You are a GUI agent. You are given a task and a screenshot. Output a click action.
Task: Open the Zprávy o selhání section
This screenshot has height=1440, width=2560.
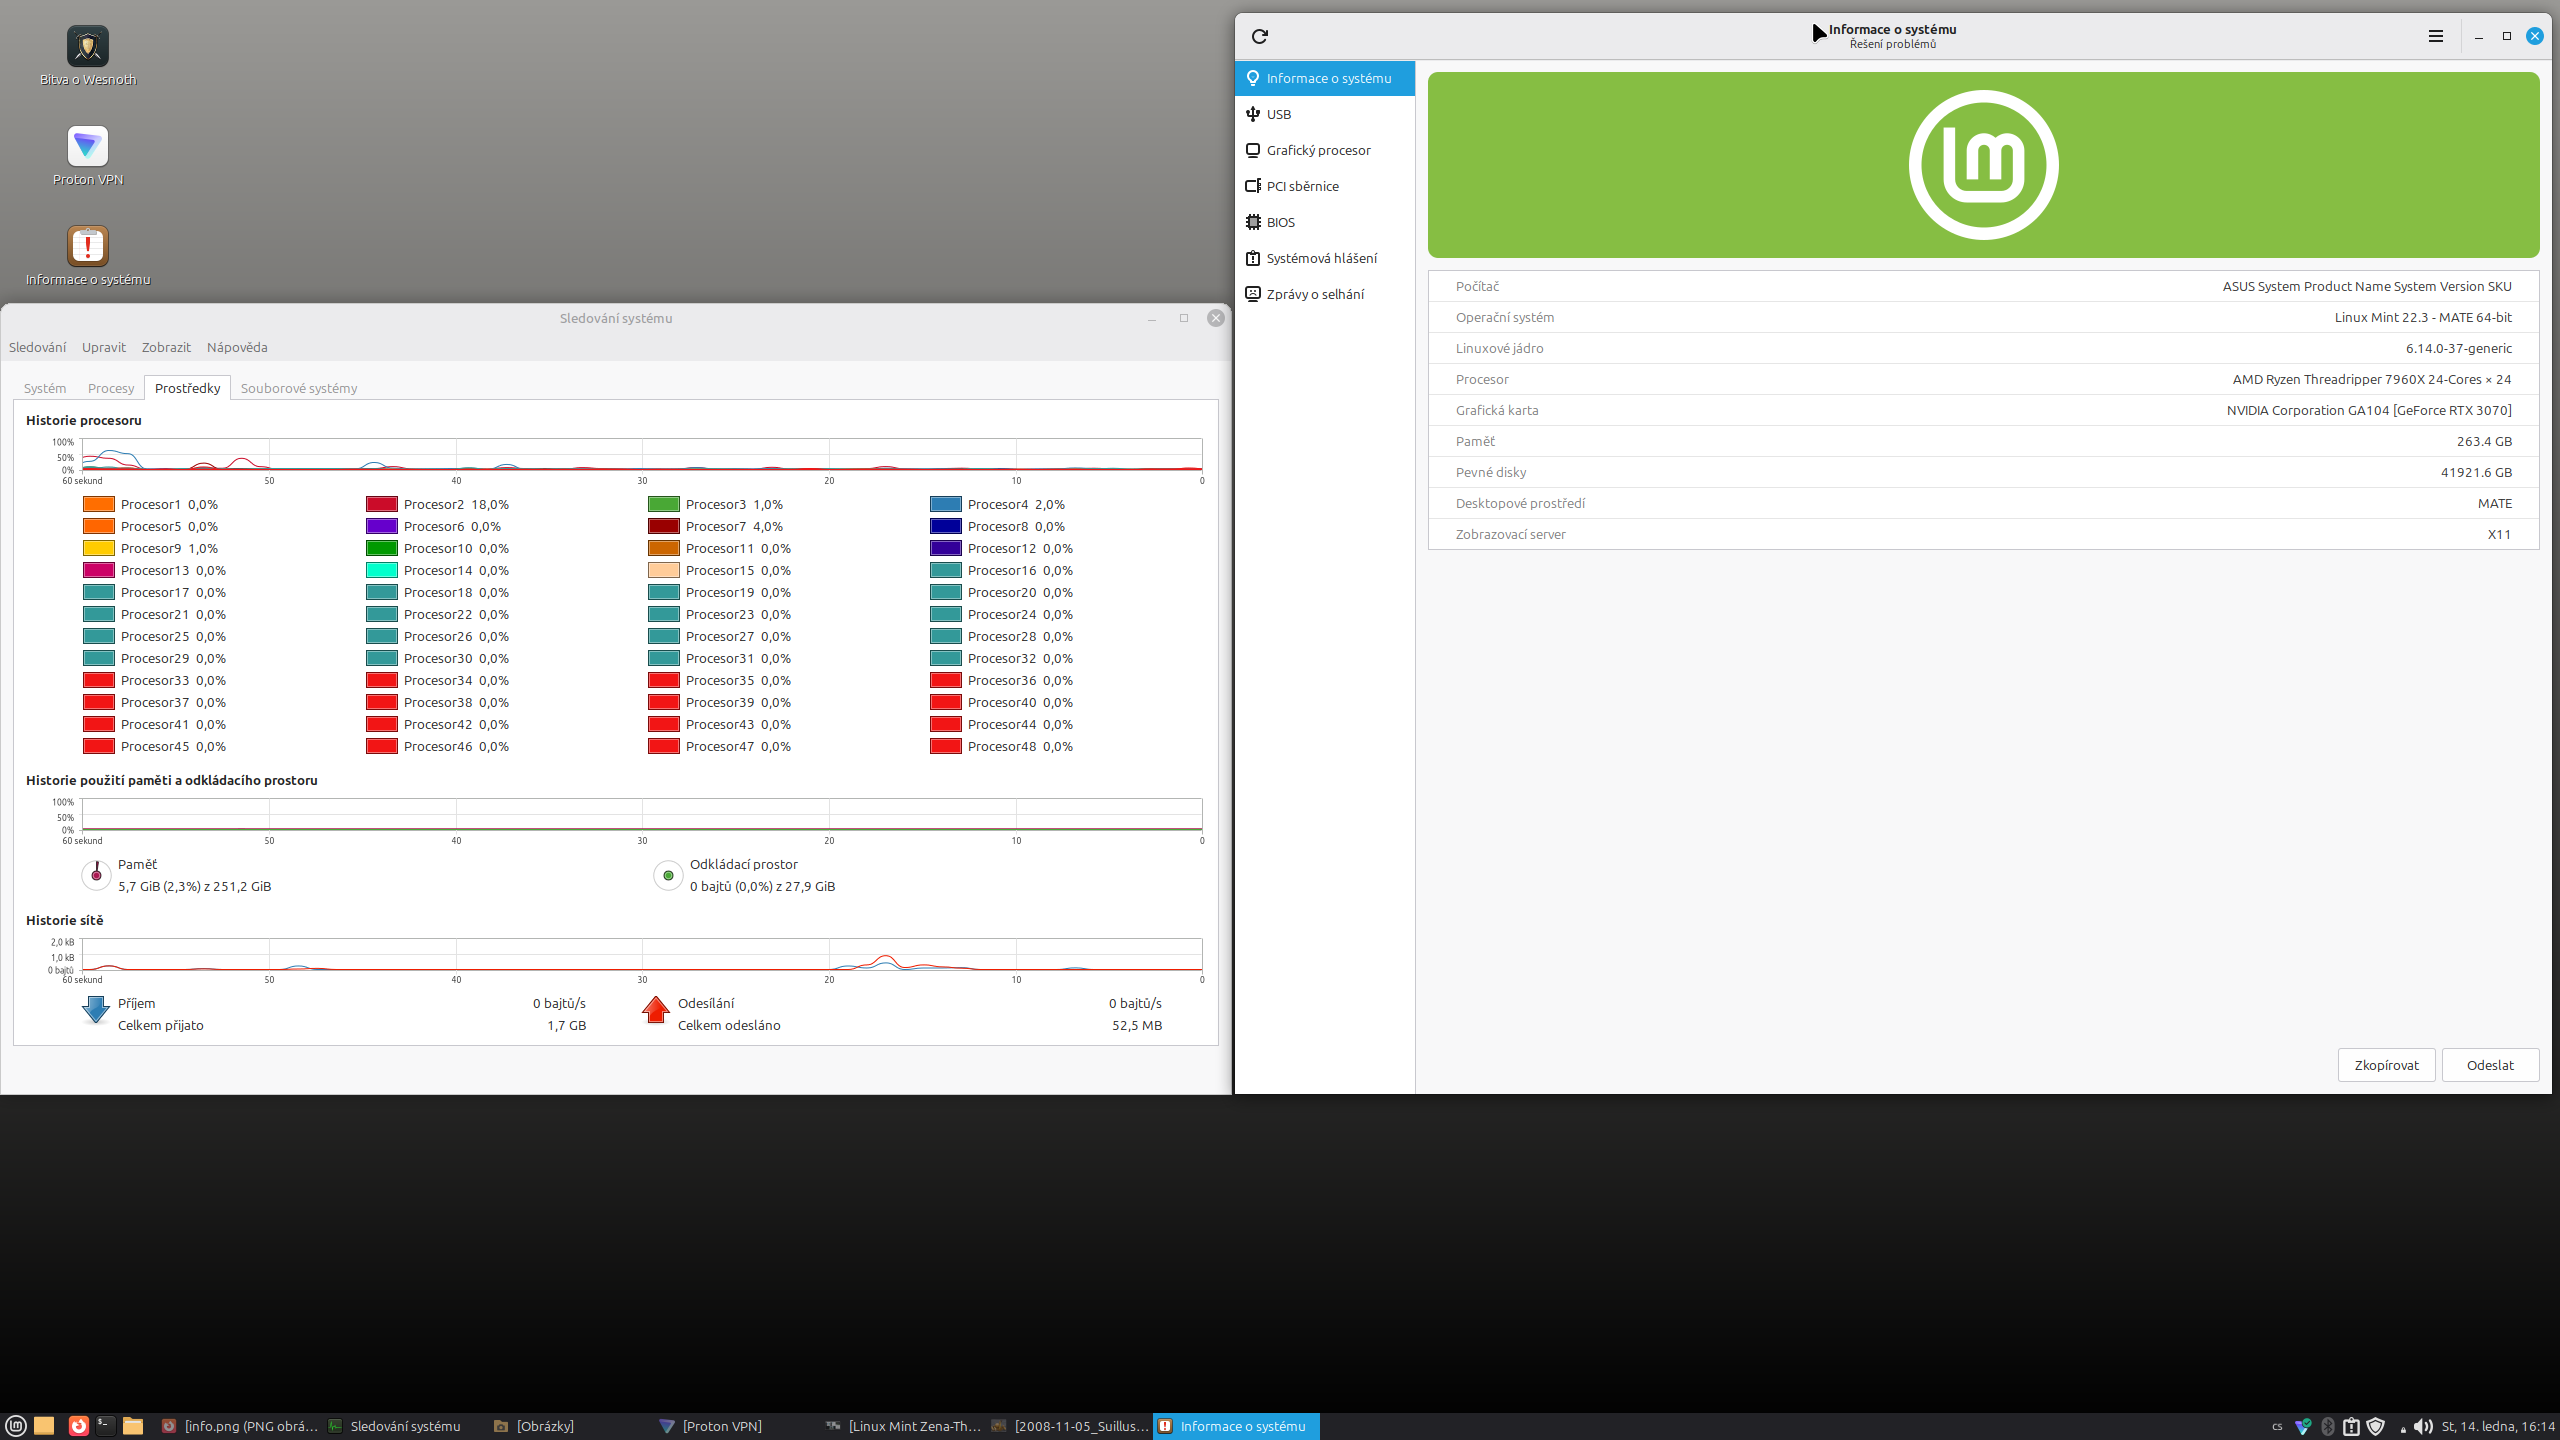point(1314,294)
